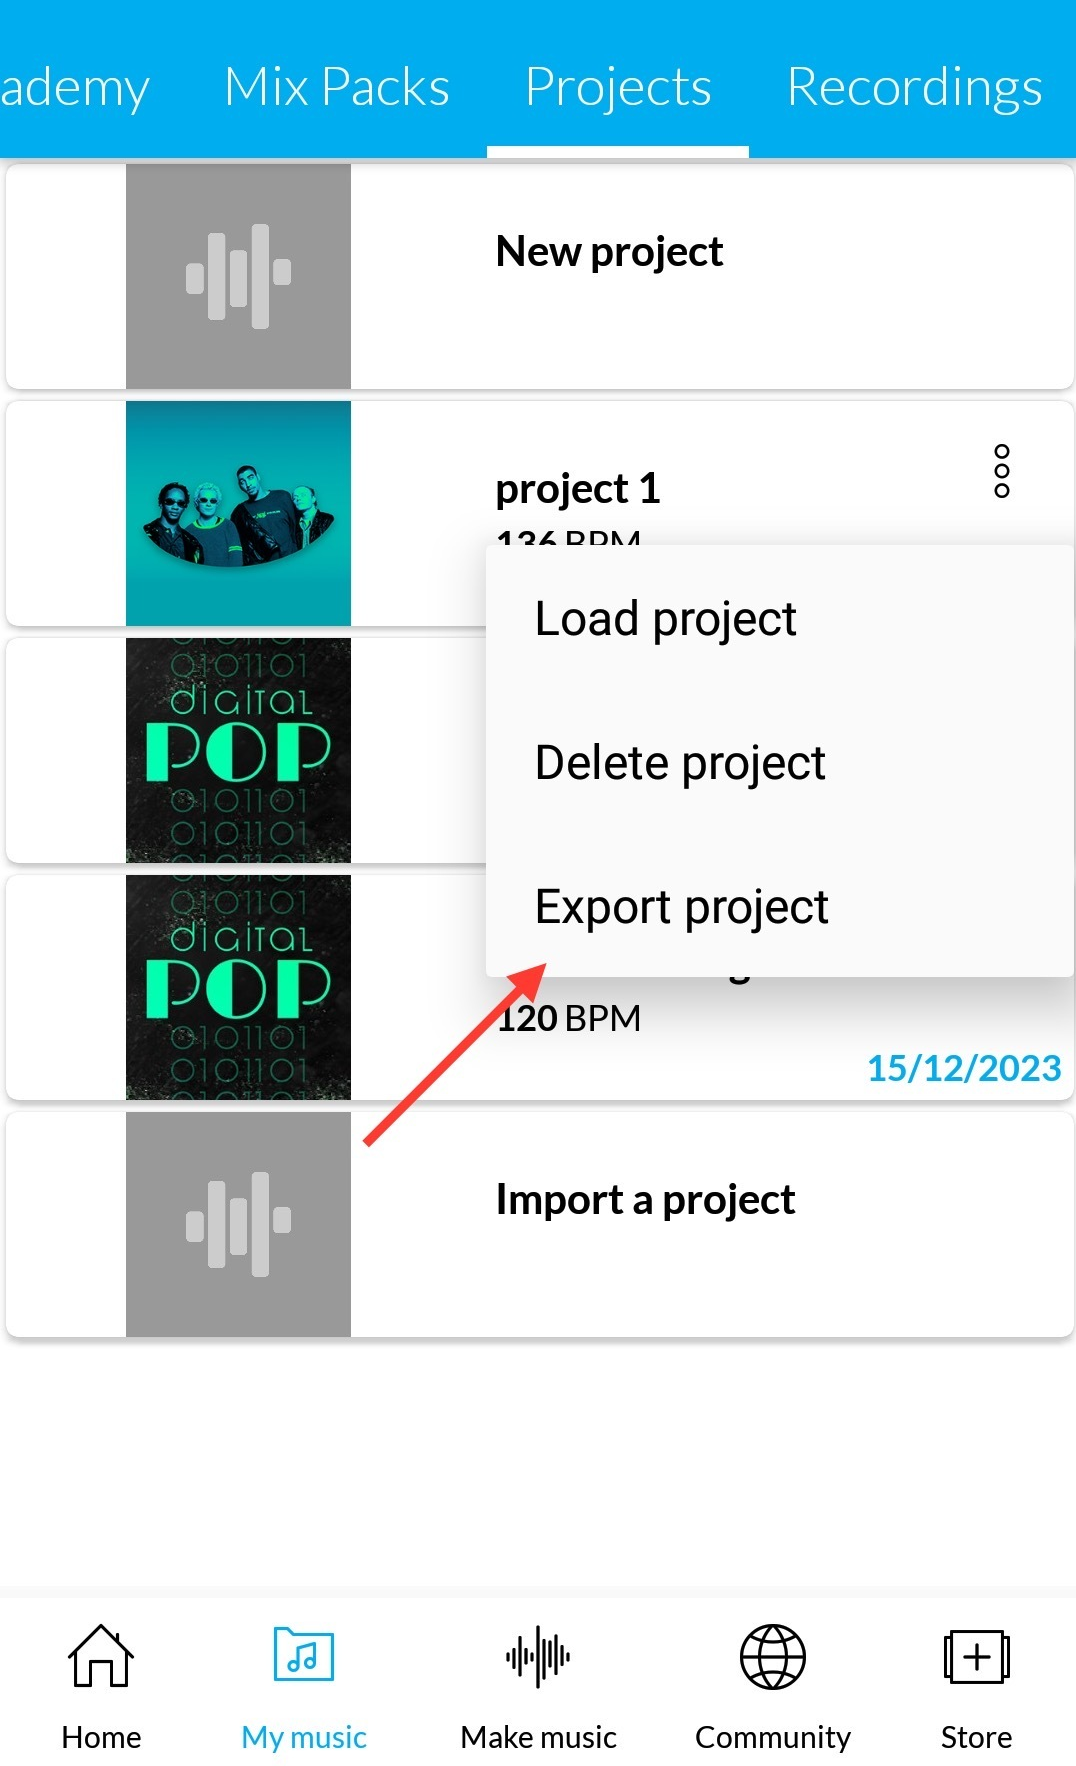Click project 1 band cover thumbnail
The height and width of the screenshot is (1766, 1076).
pos(238,513)
